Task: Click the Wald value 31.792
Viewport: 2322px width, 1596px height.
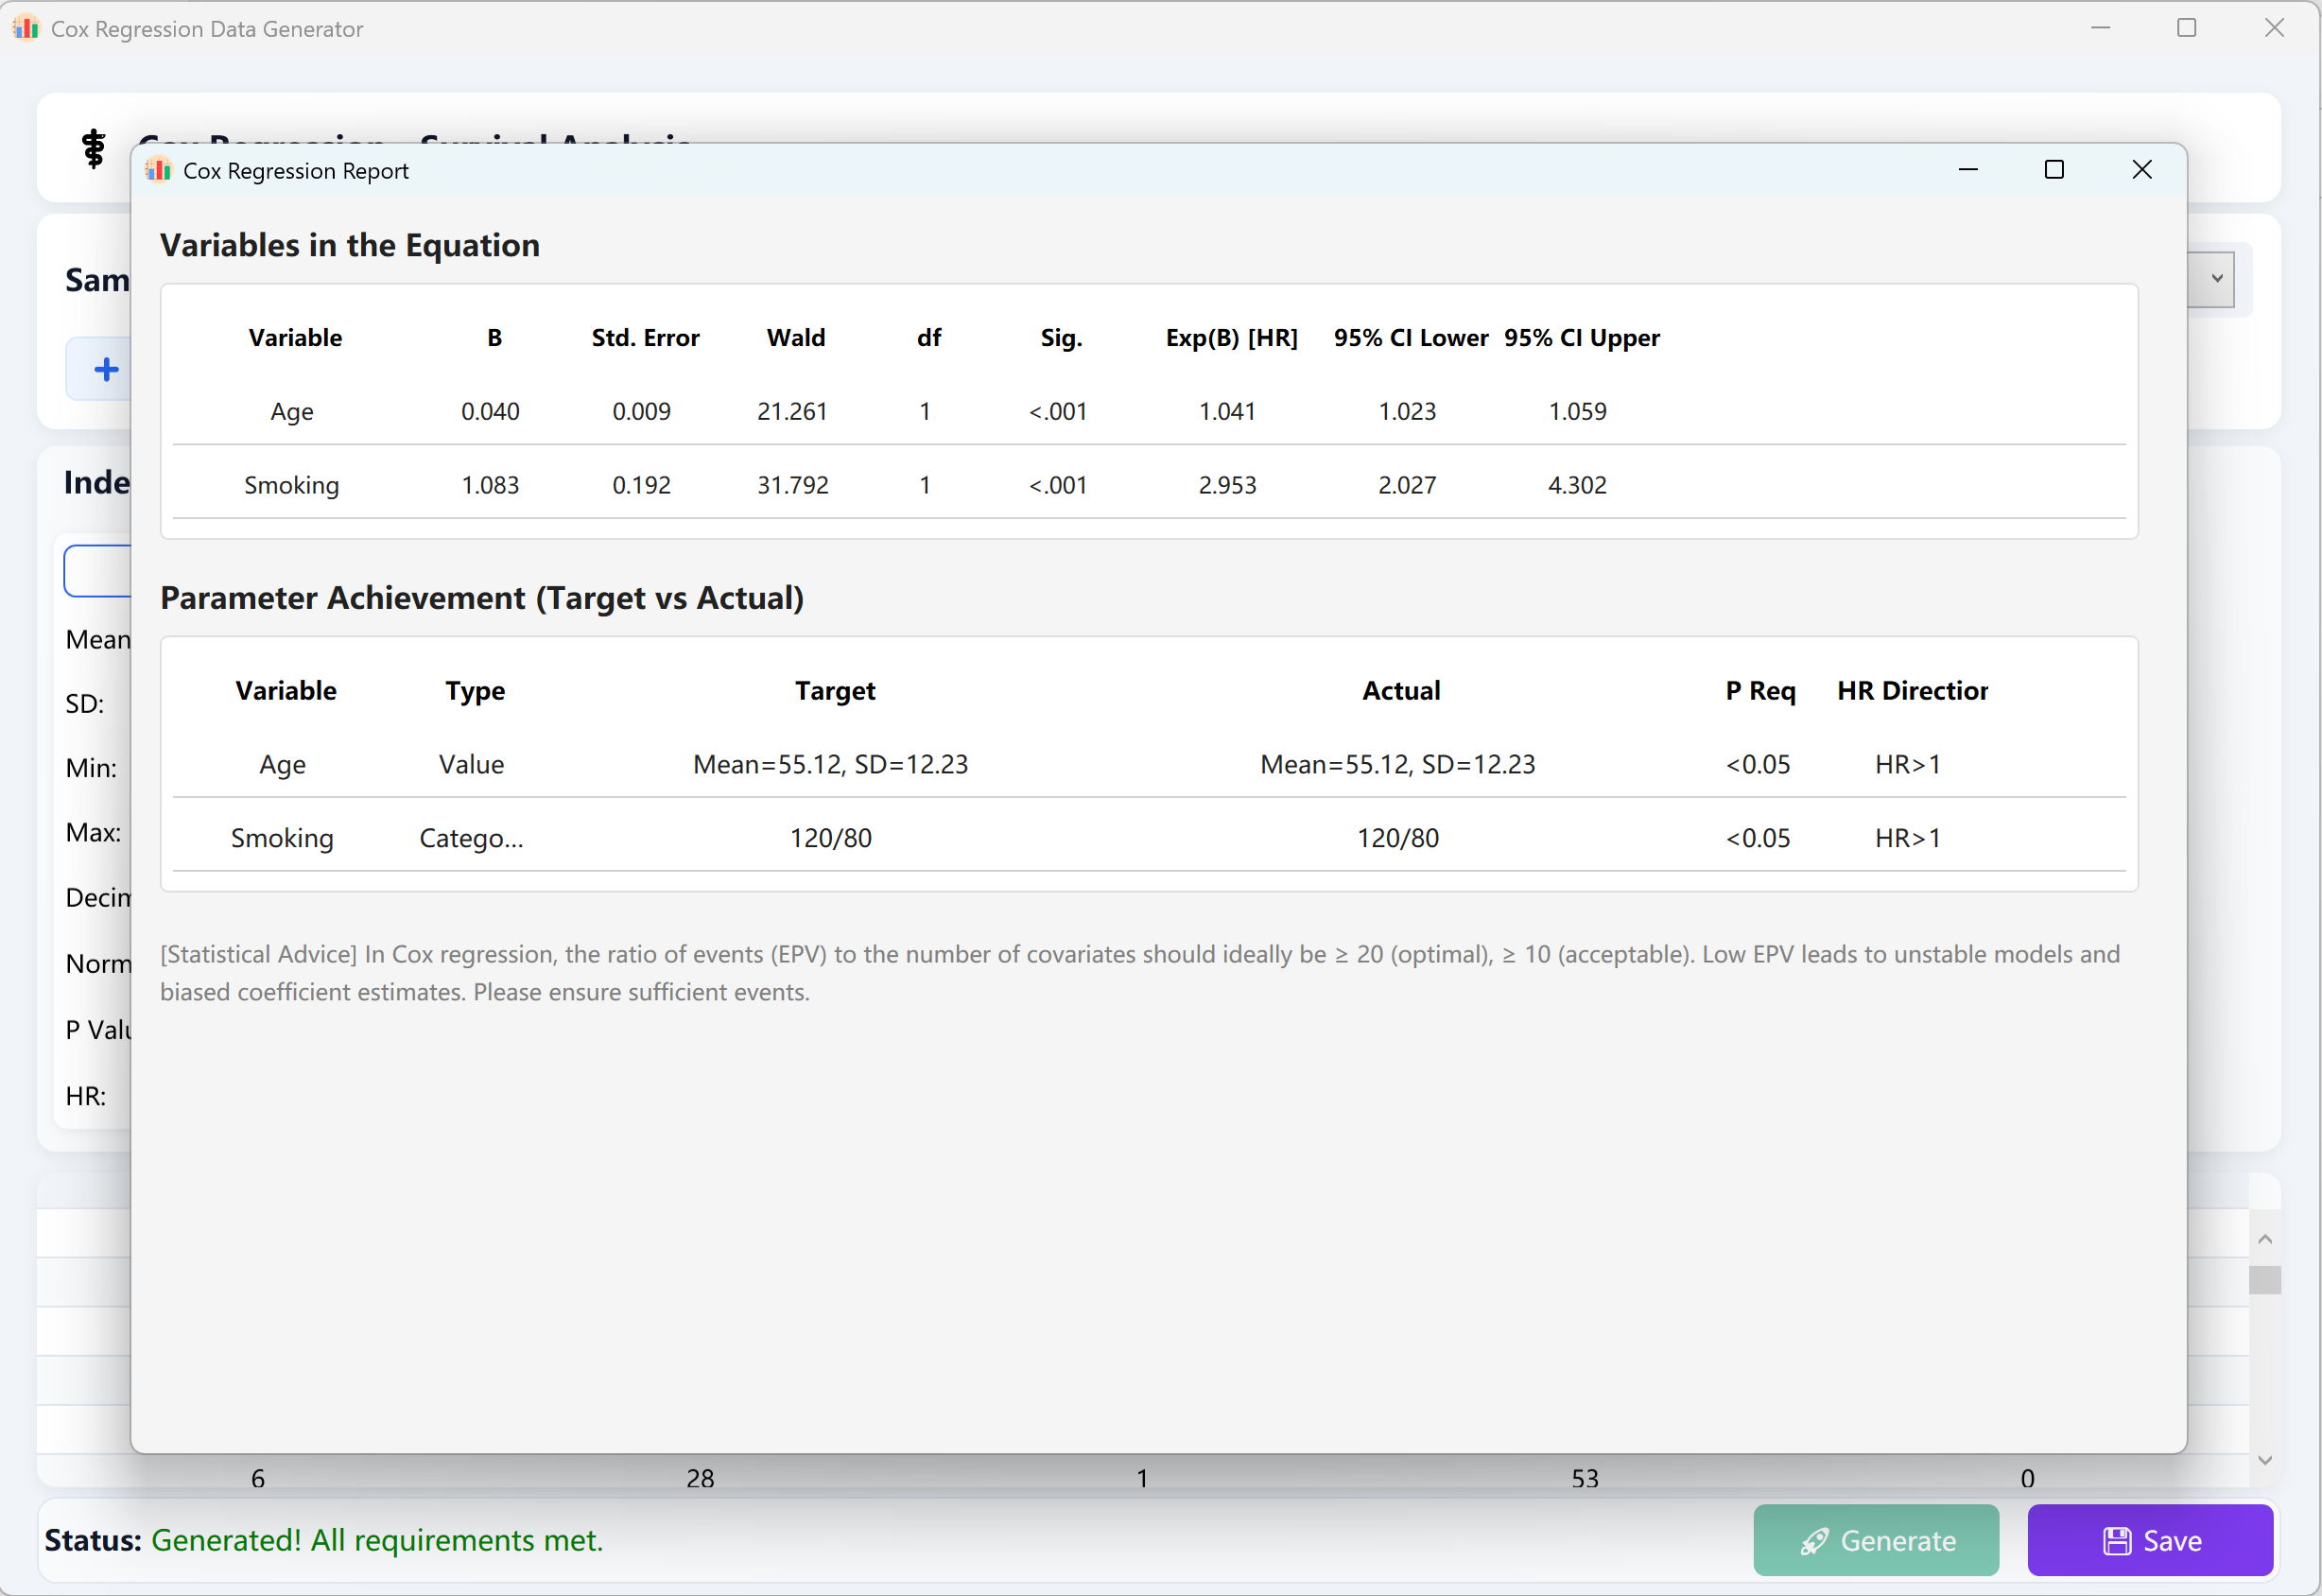Action: click(x=792, y=485)
